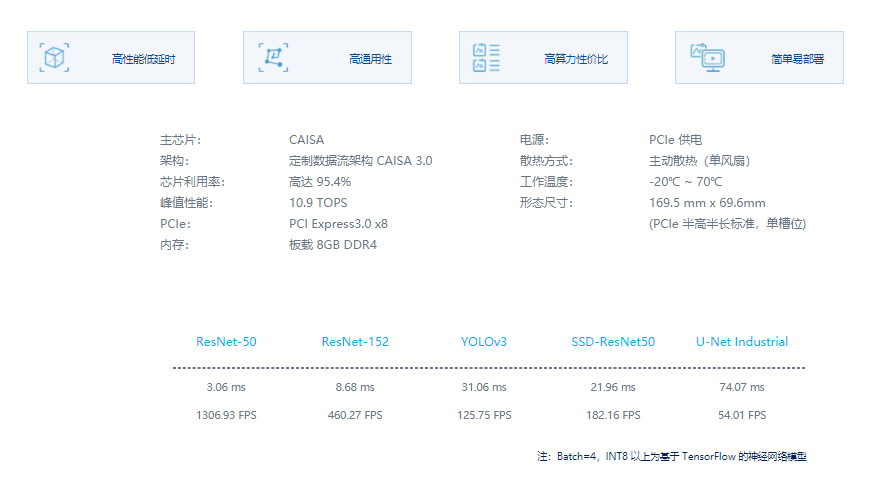Select the 高通用性 feature card
The height and width of the screenshot is (491, 876).
coord(327,58)
